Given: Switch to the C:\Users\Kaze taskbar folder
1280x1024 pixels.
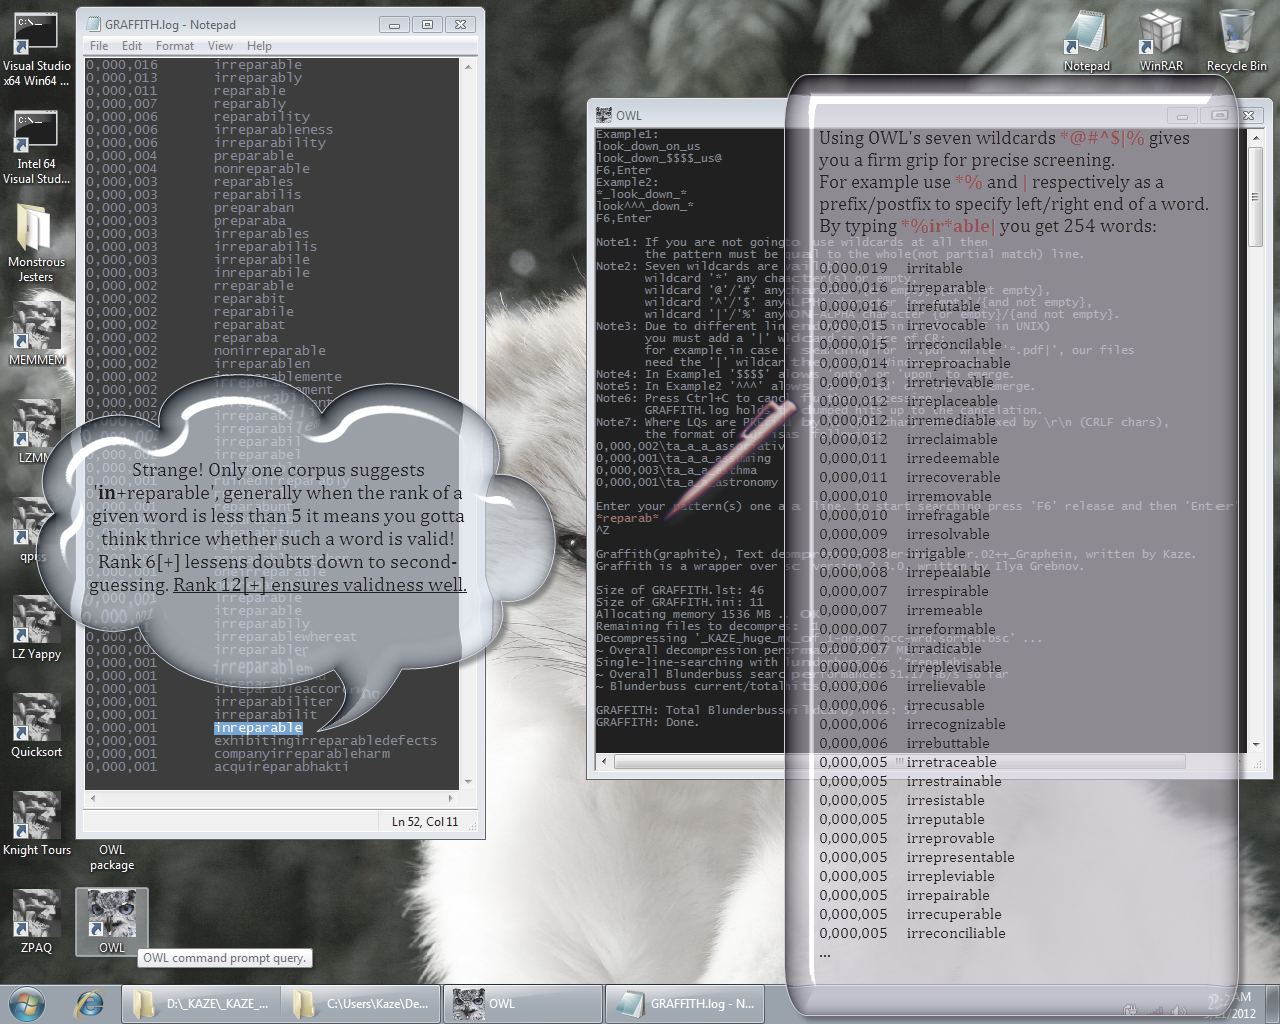Looking at the screenshot, I should [x=361, y=1003].
